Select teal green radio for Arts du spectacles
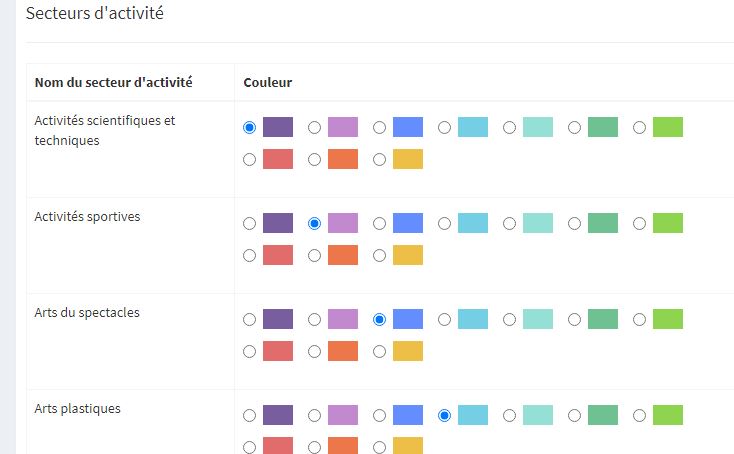Screen dimensions: 734x454 click(574, 320)
